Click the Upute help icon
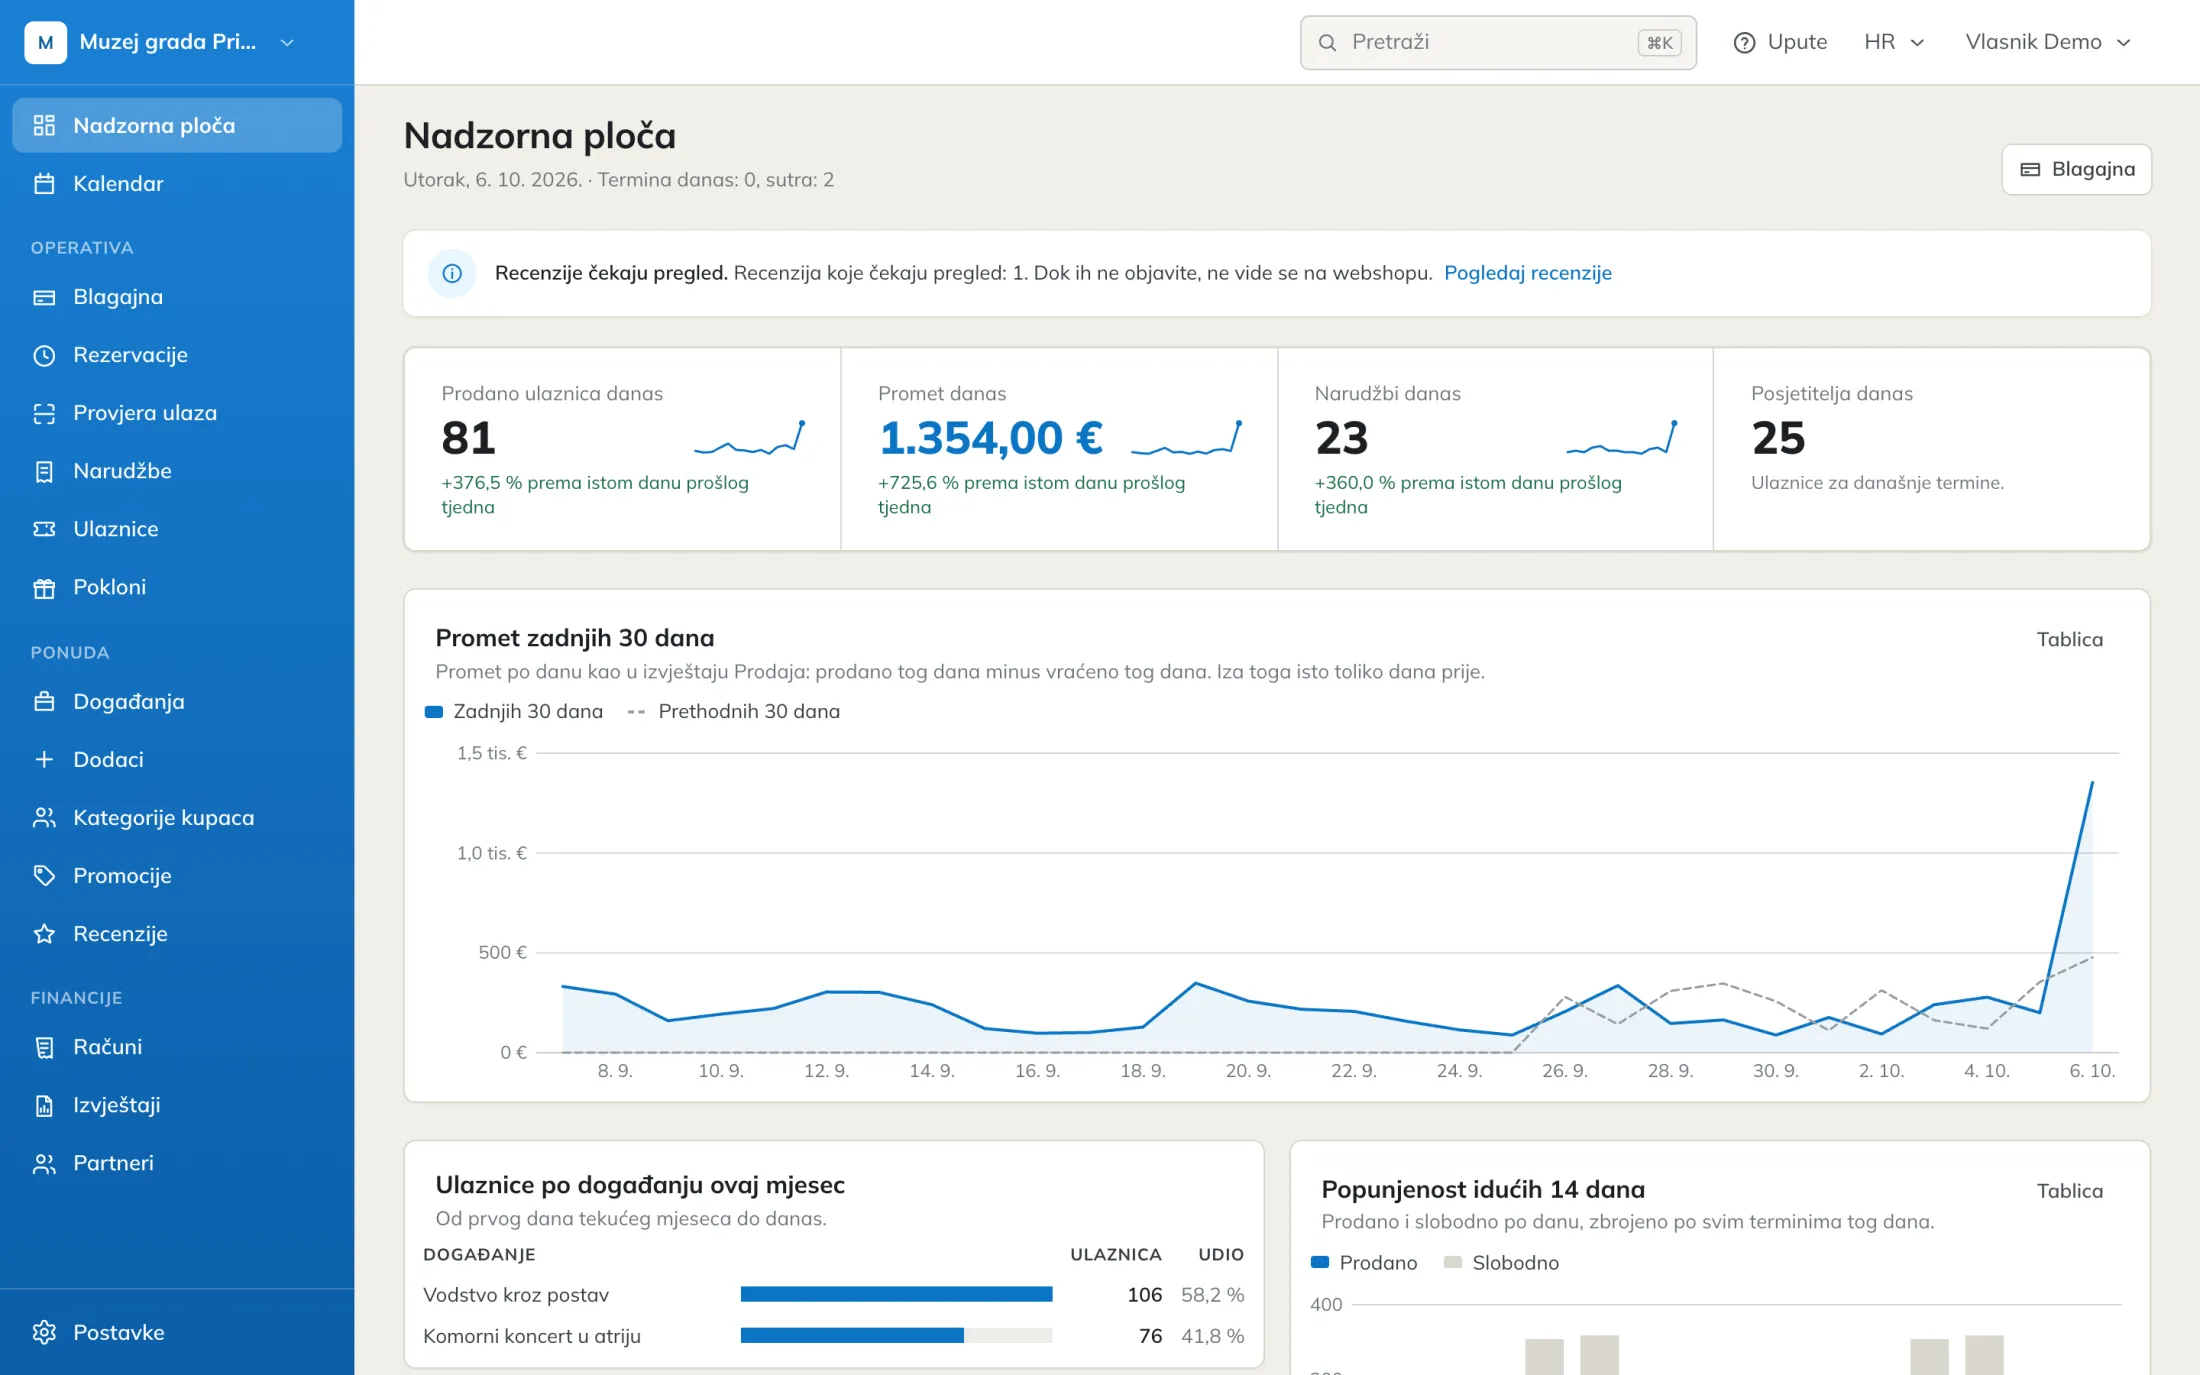Screen dimensions: 2200x1375 click(1744, 42)
